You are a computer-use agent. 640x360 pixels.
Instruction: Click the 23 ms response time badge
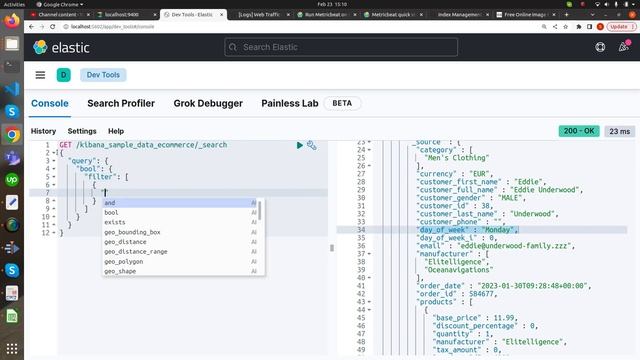[619, 131]
